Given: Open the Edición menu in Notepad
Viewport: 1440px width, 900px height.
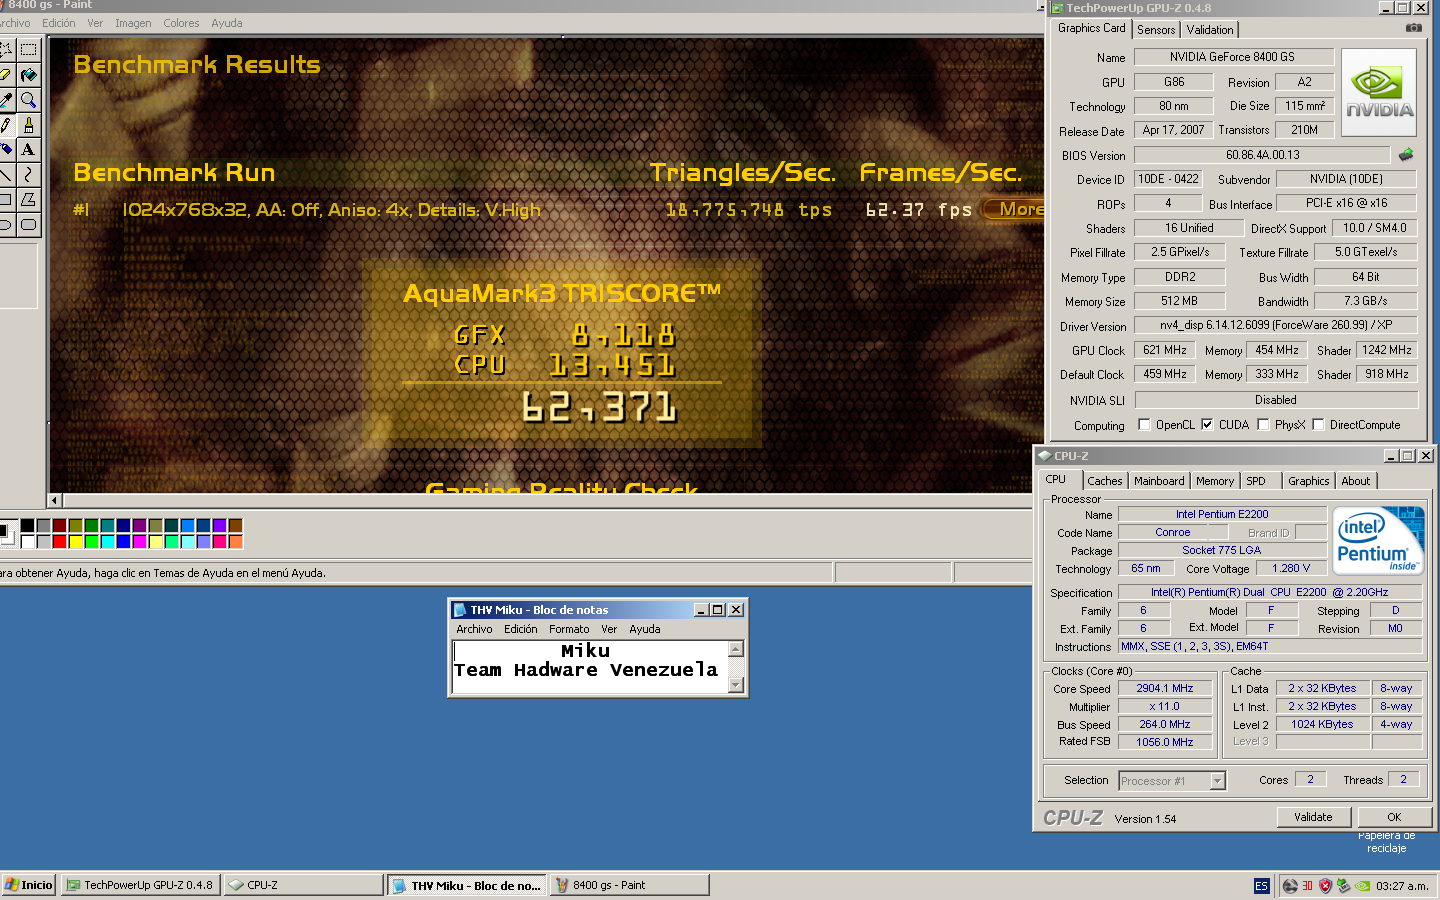Looking at the screenshot, I should (520, 629).
